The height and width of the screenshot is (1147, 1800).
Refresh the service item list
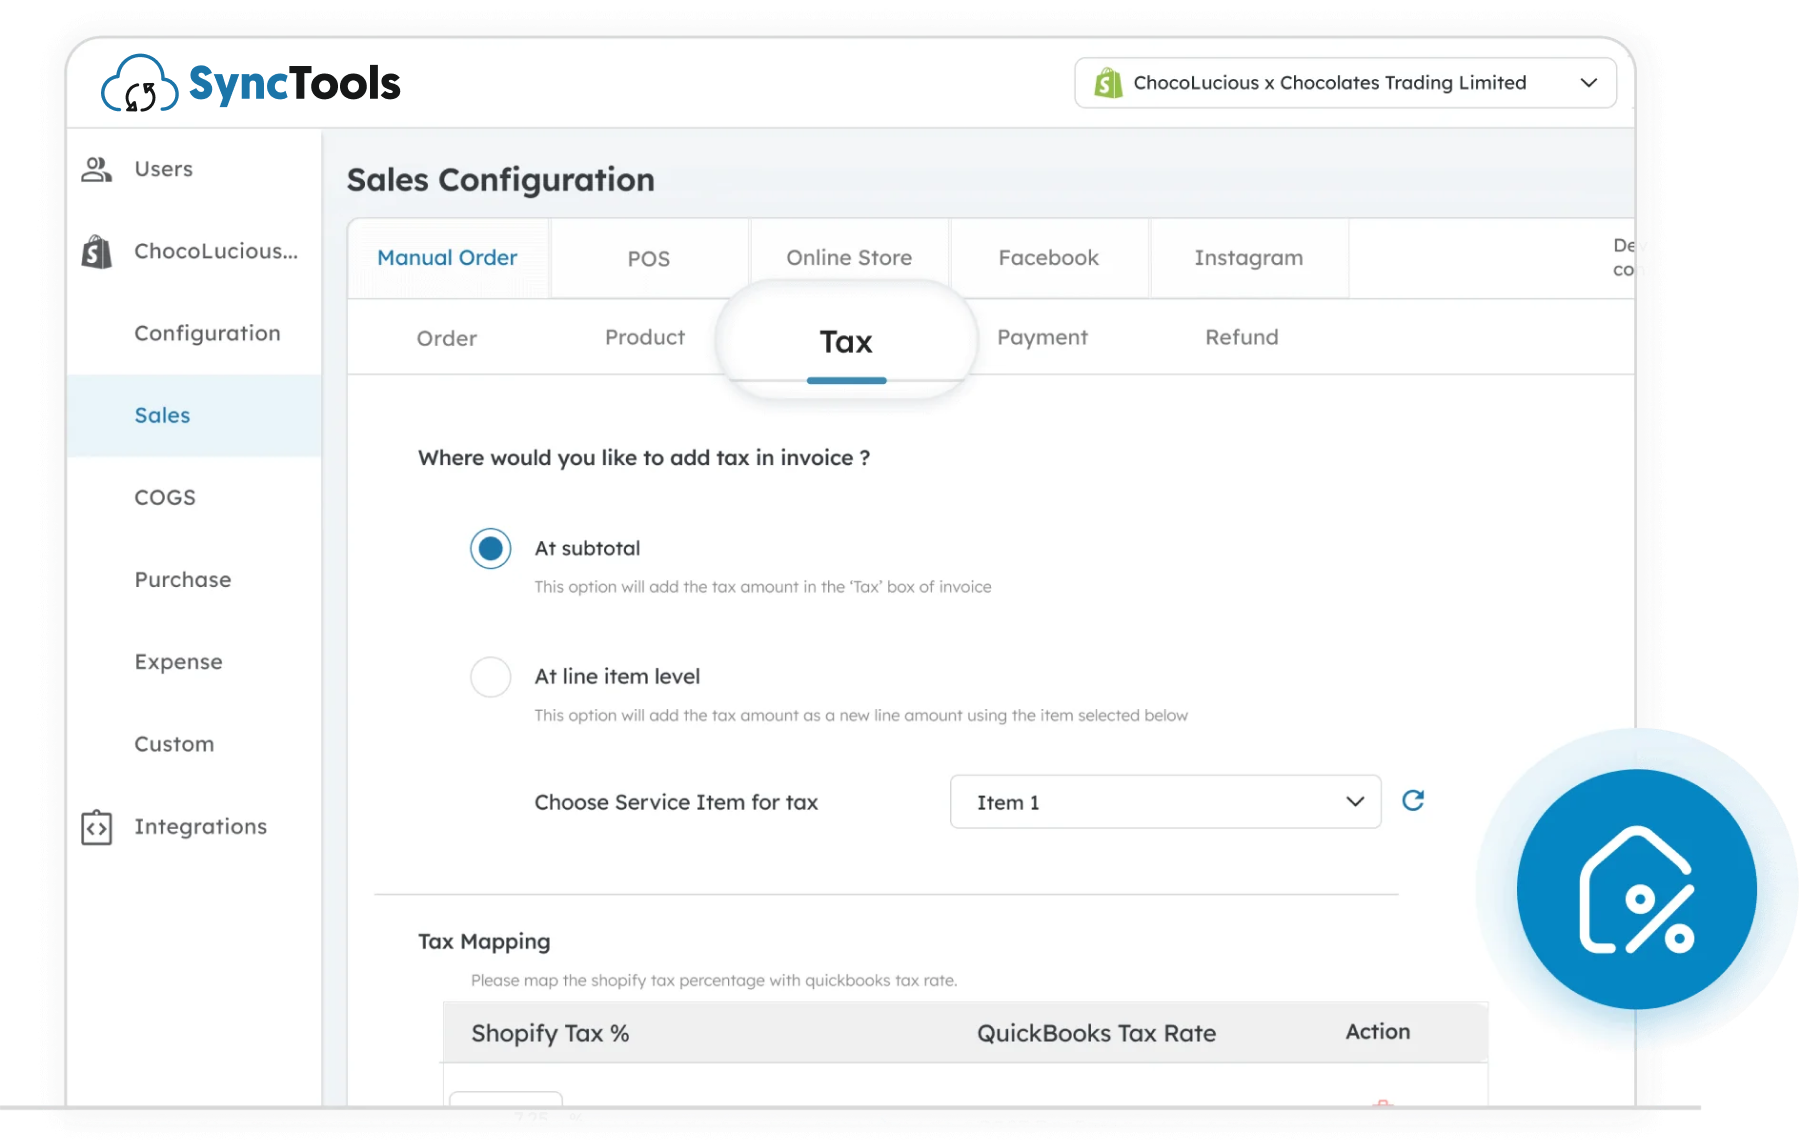tap(1412, 800)
